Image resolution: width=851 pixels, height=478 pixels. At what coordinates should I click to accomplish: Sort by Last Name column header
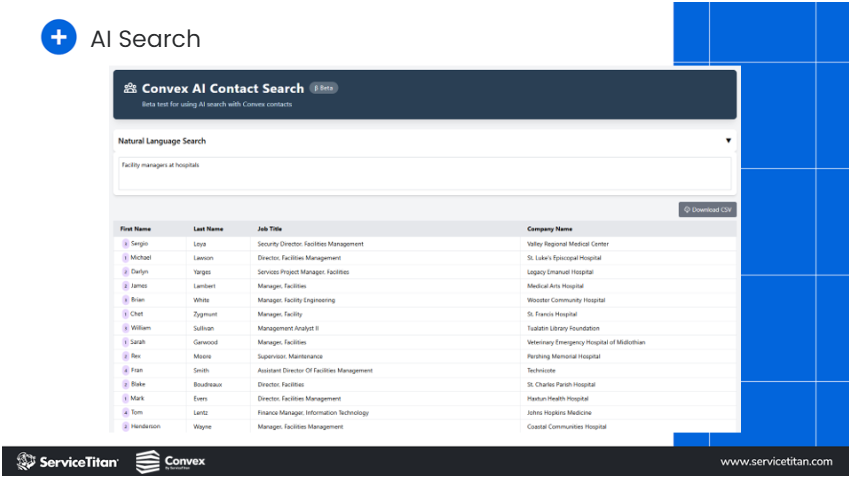coord(208,229)
